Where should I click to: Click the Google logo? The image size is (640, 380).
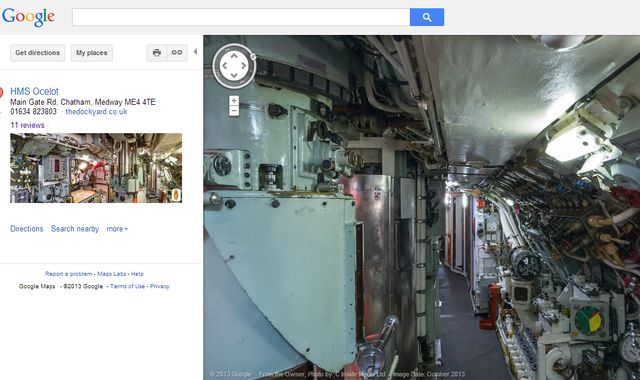[x=28, y=17]
